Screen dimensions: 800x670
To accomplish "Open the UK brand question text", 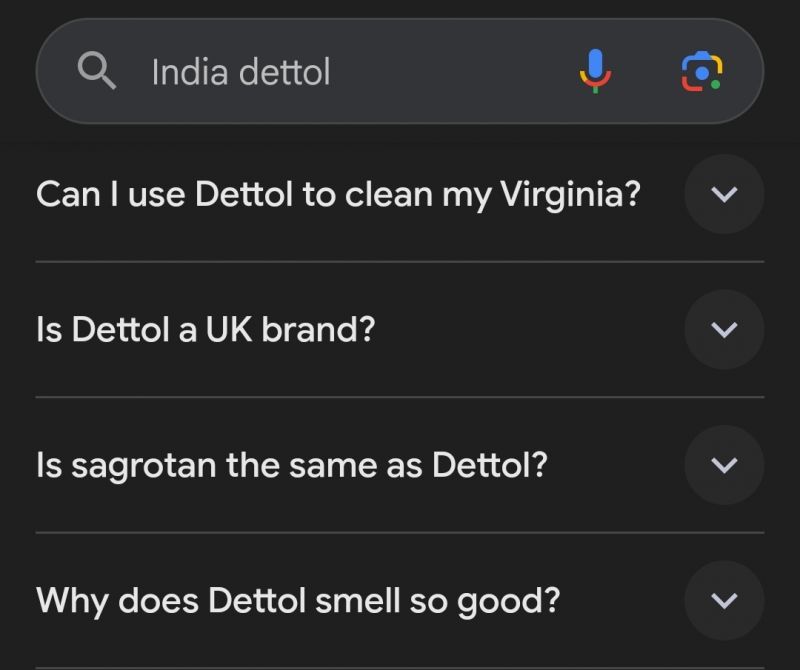I will 206,330.
